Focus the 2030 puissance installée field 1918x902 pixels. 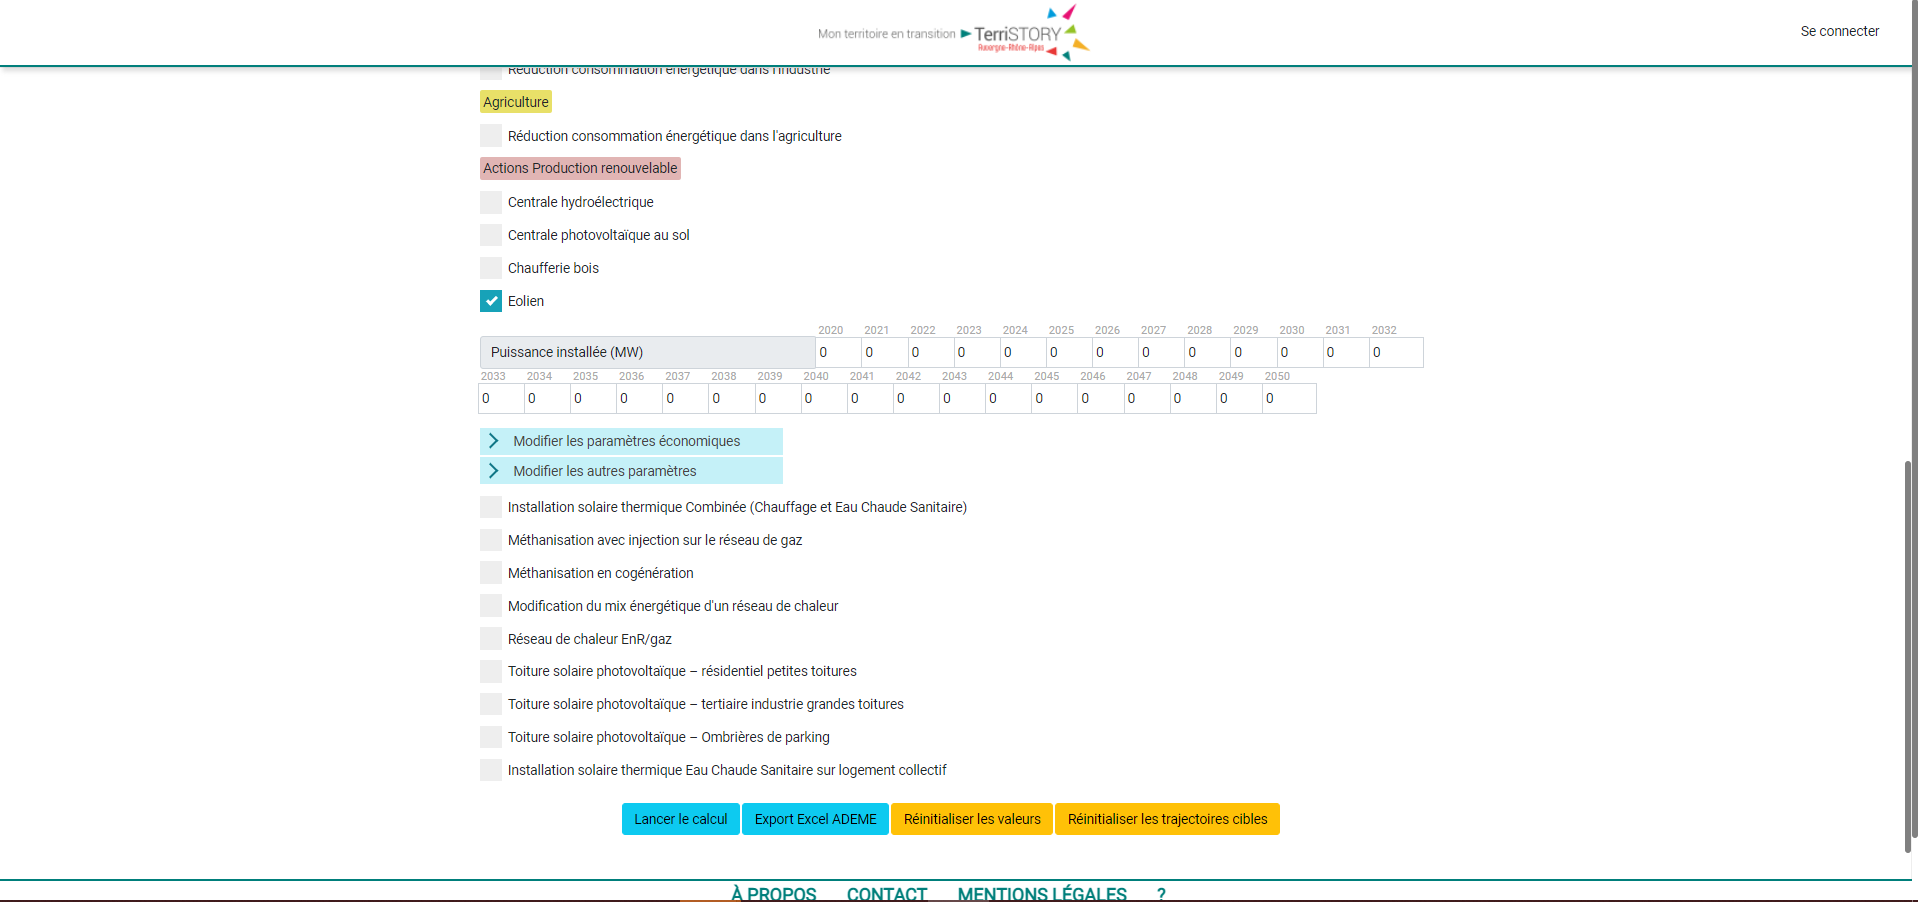tap(1300, 352)
